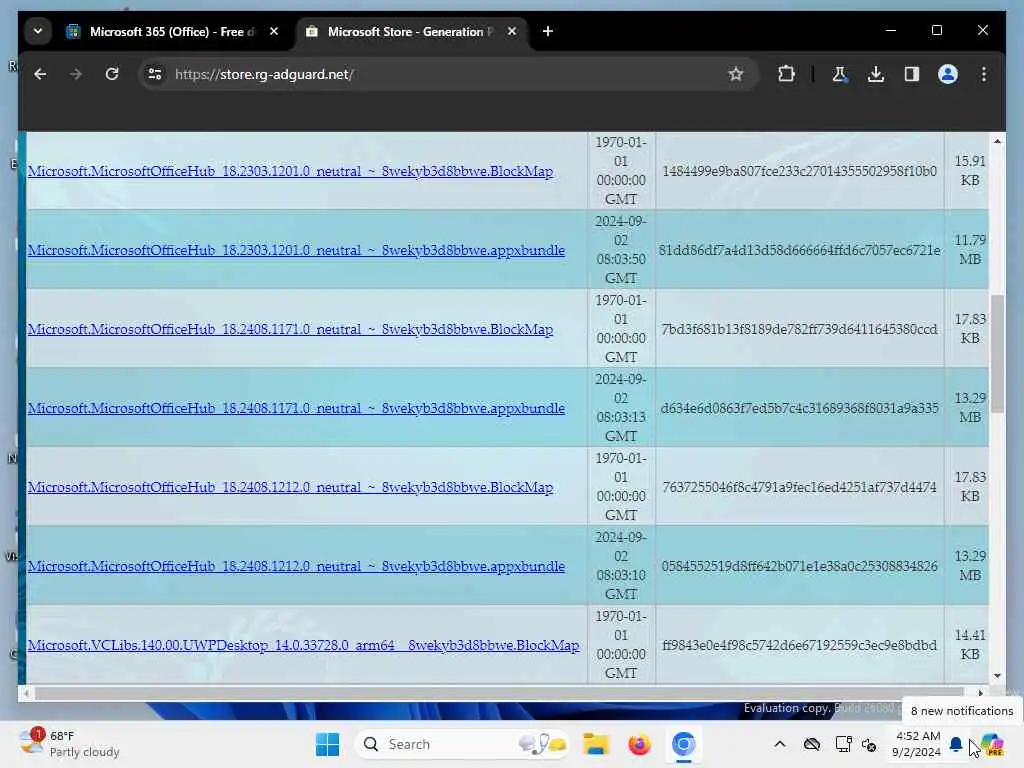Switch to Microsoft 365 (Office) tab
This screenshot has width=1024, height=768.
(173, 31)
